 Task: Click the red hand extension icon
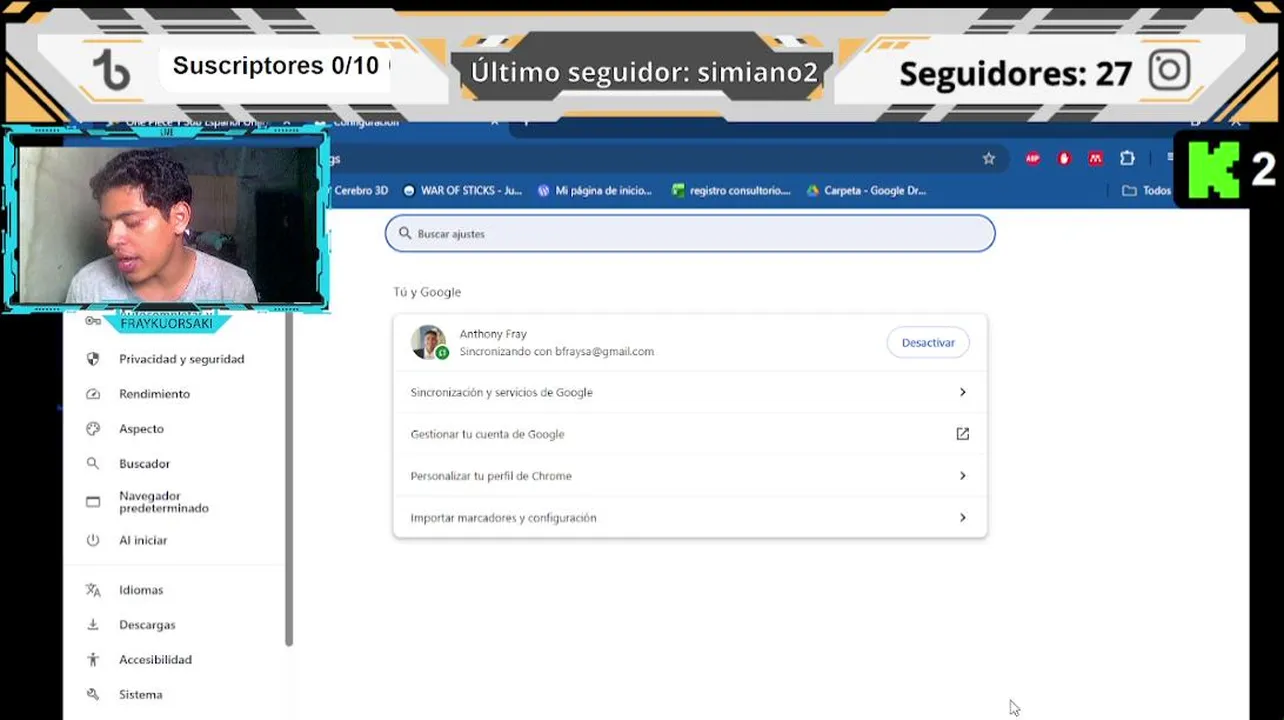pyautogui.click(x=1064, y=158)
